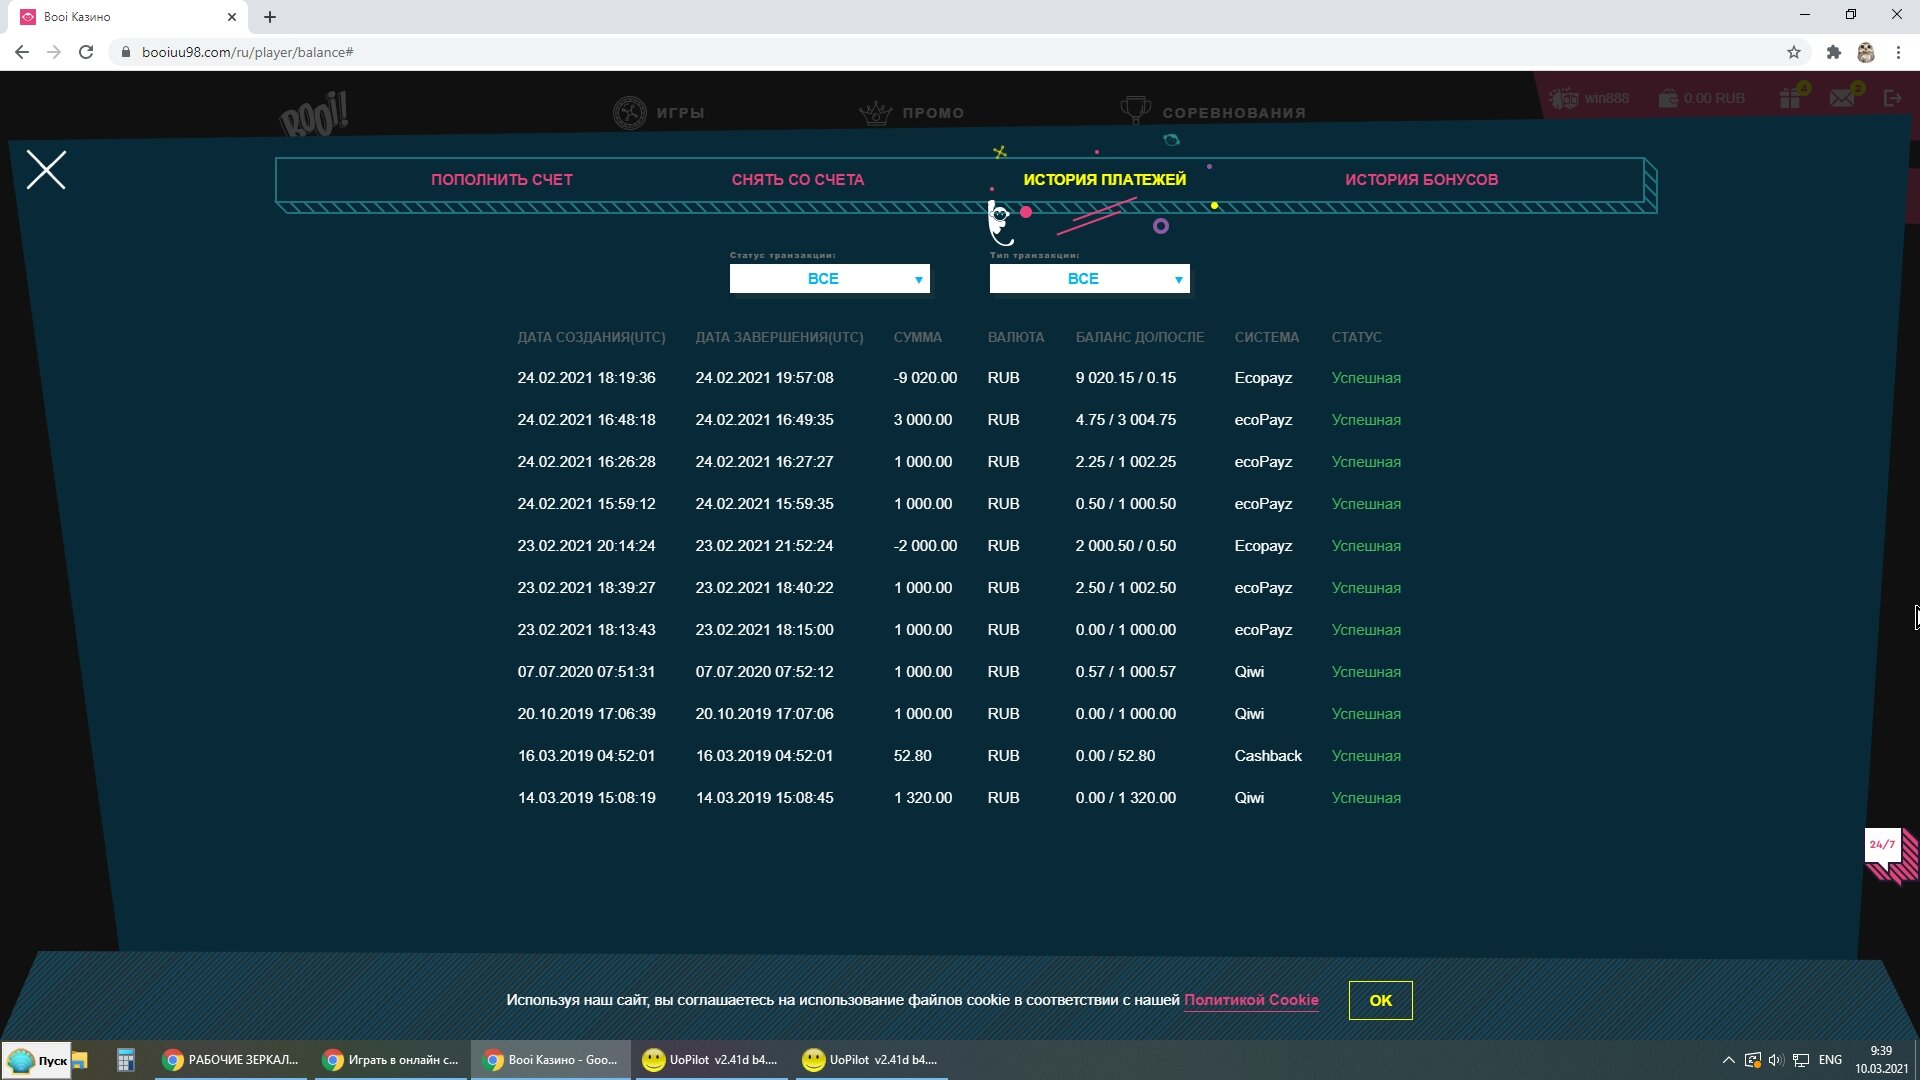Expand the transaction status ВСЕ dropdown

[x=829, y=279]
